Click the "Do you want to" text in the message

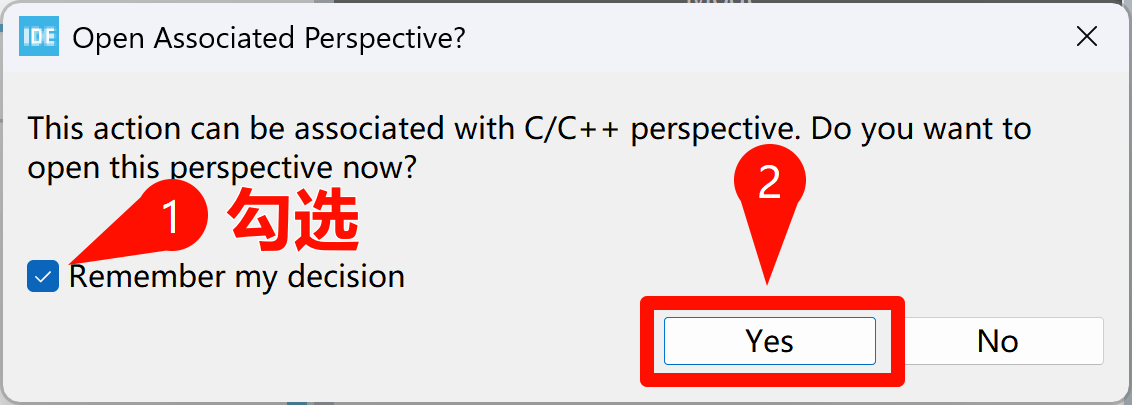click(x=918, y=129)
